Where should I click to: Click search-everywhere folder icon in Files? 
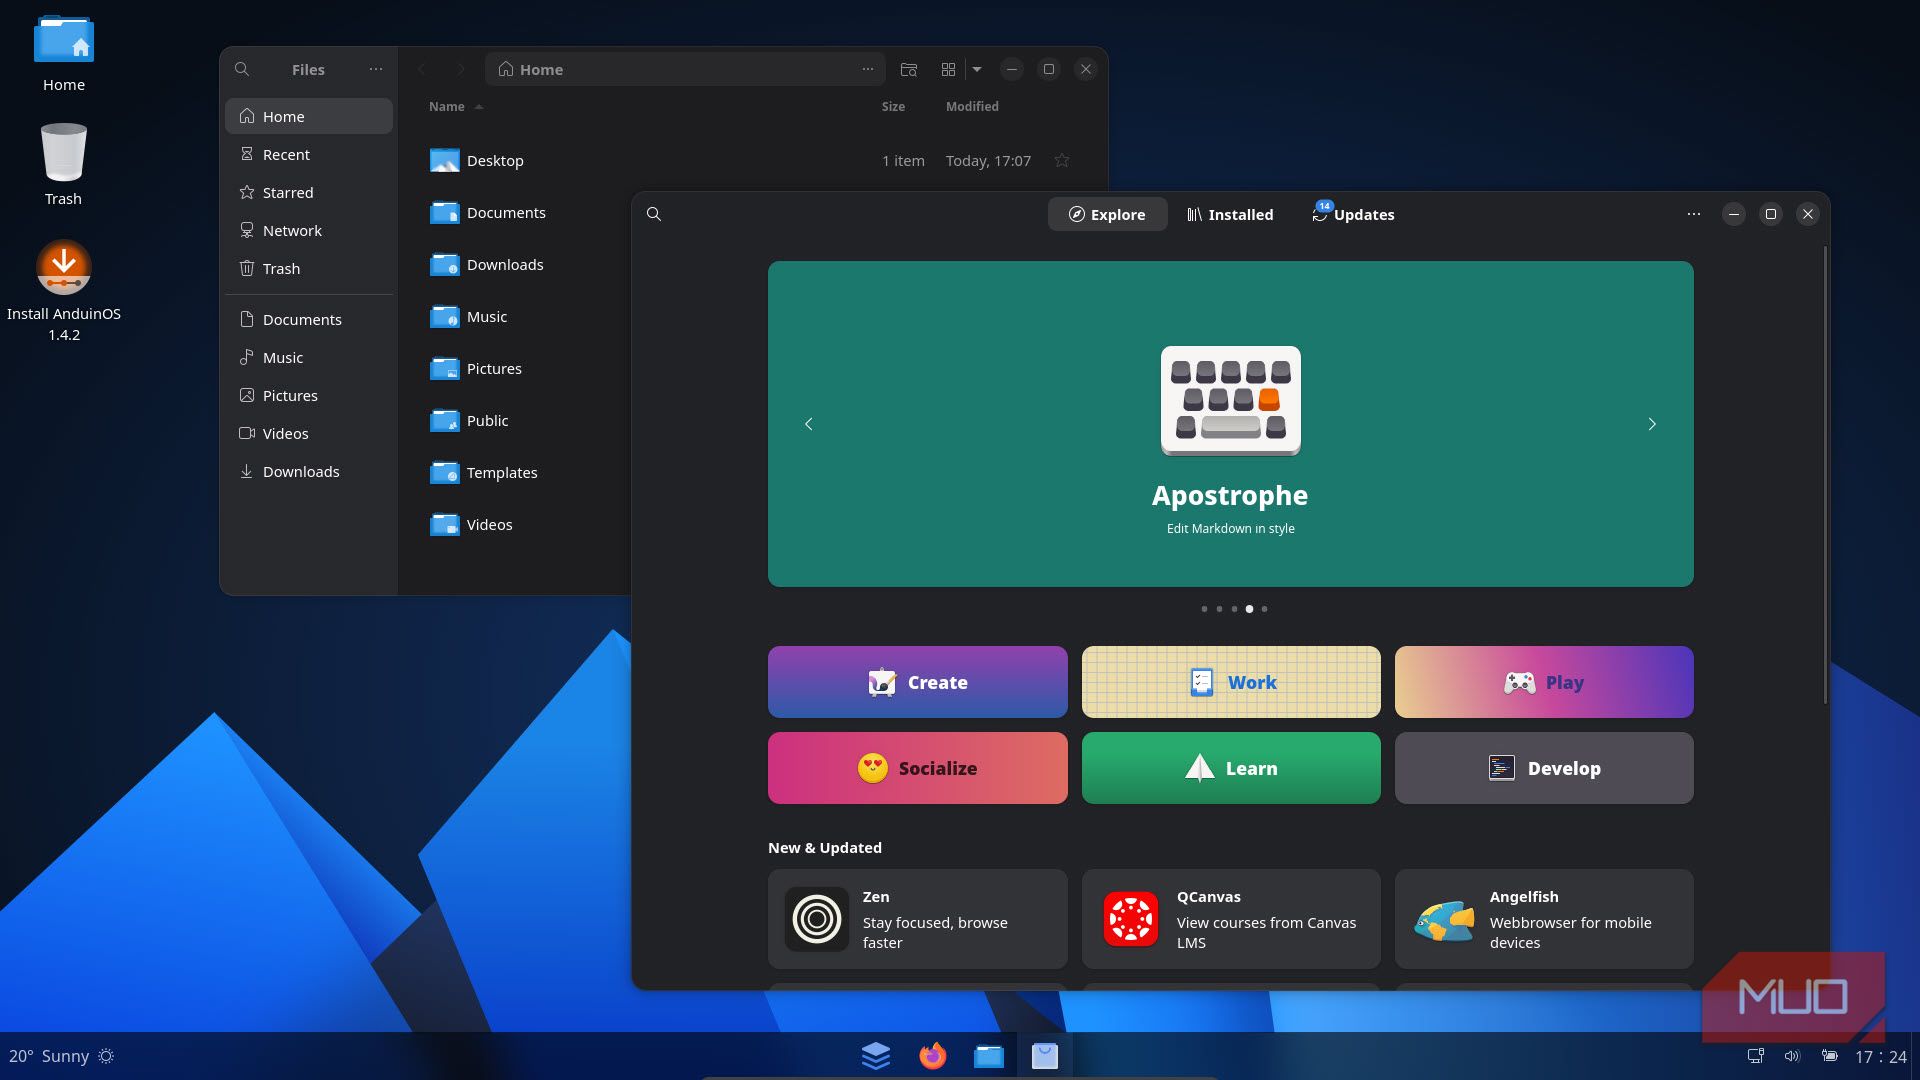(x=909, y=69)
